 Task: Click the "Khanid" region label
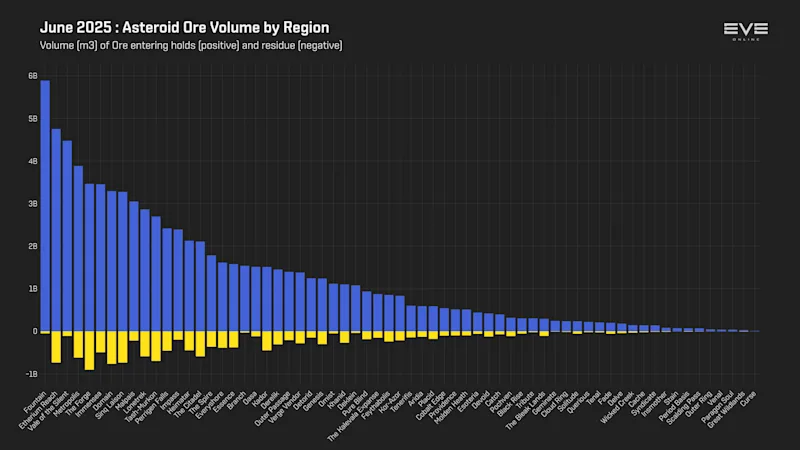tap(337, 401)
